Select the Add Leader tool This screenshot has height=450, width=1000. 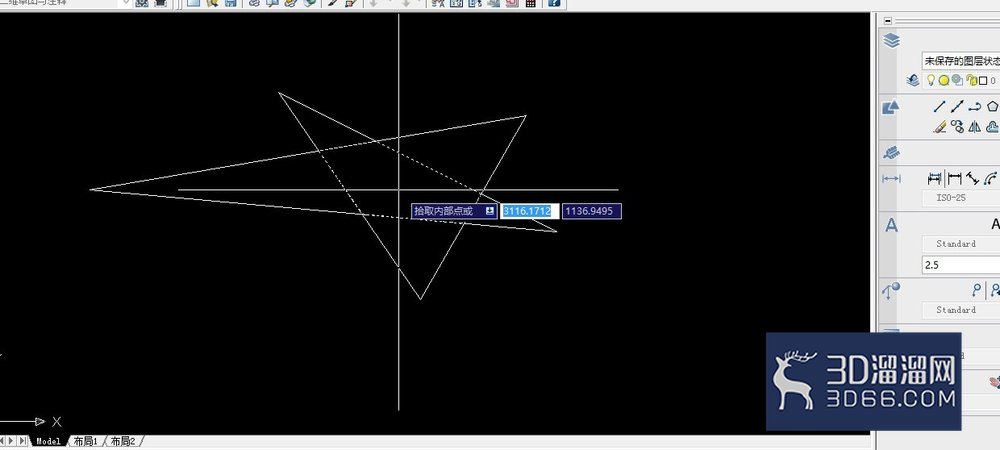tap(994, 291)
